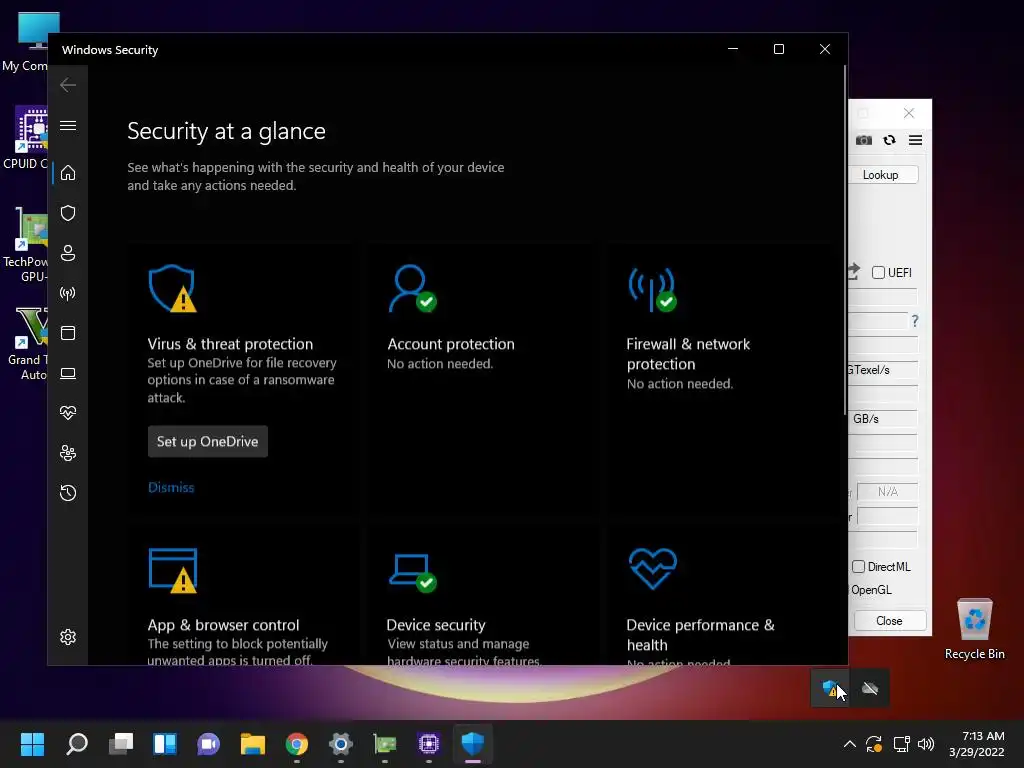Viewport: 1024px width, 768px height.
Task: Close the GPU-Z window with the X button
Action: [x=908, y=113]
